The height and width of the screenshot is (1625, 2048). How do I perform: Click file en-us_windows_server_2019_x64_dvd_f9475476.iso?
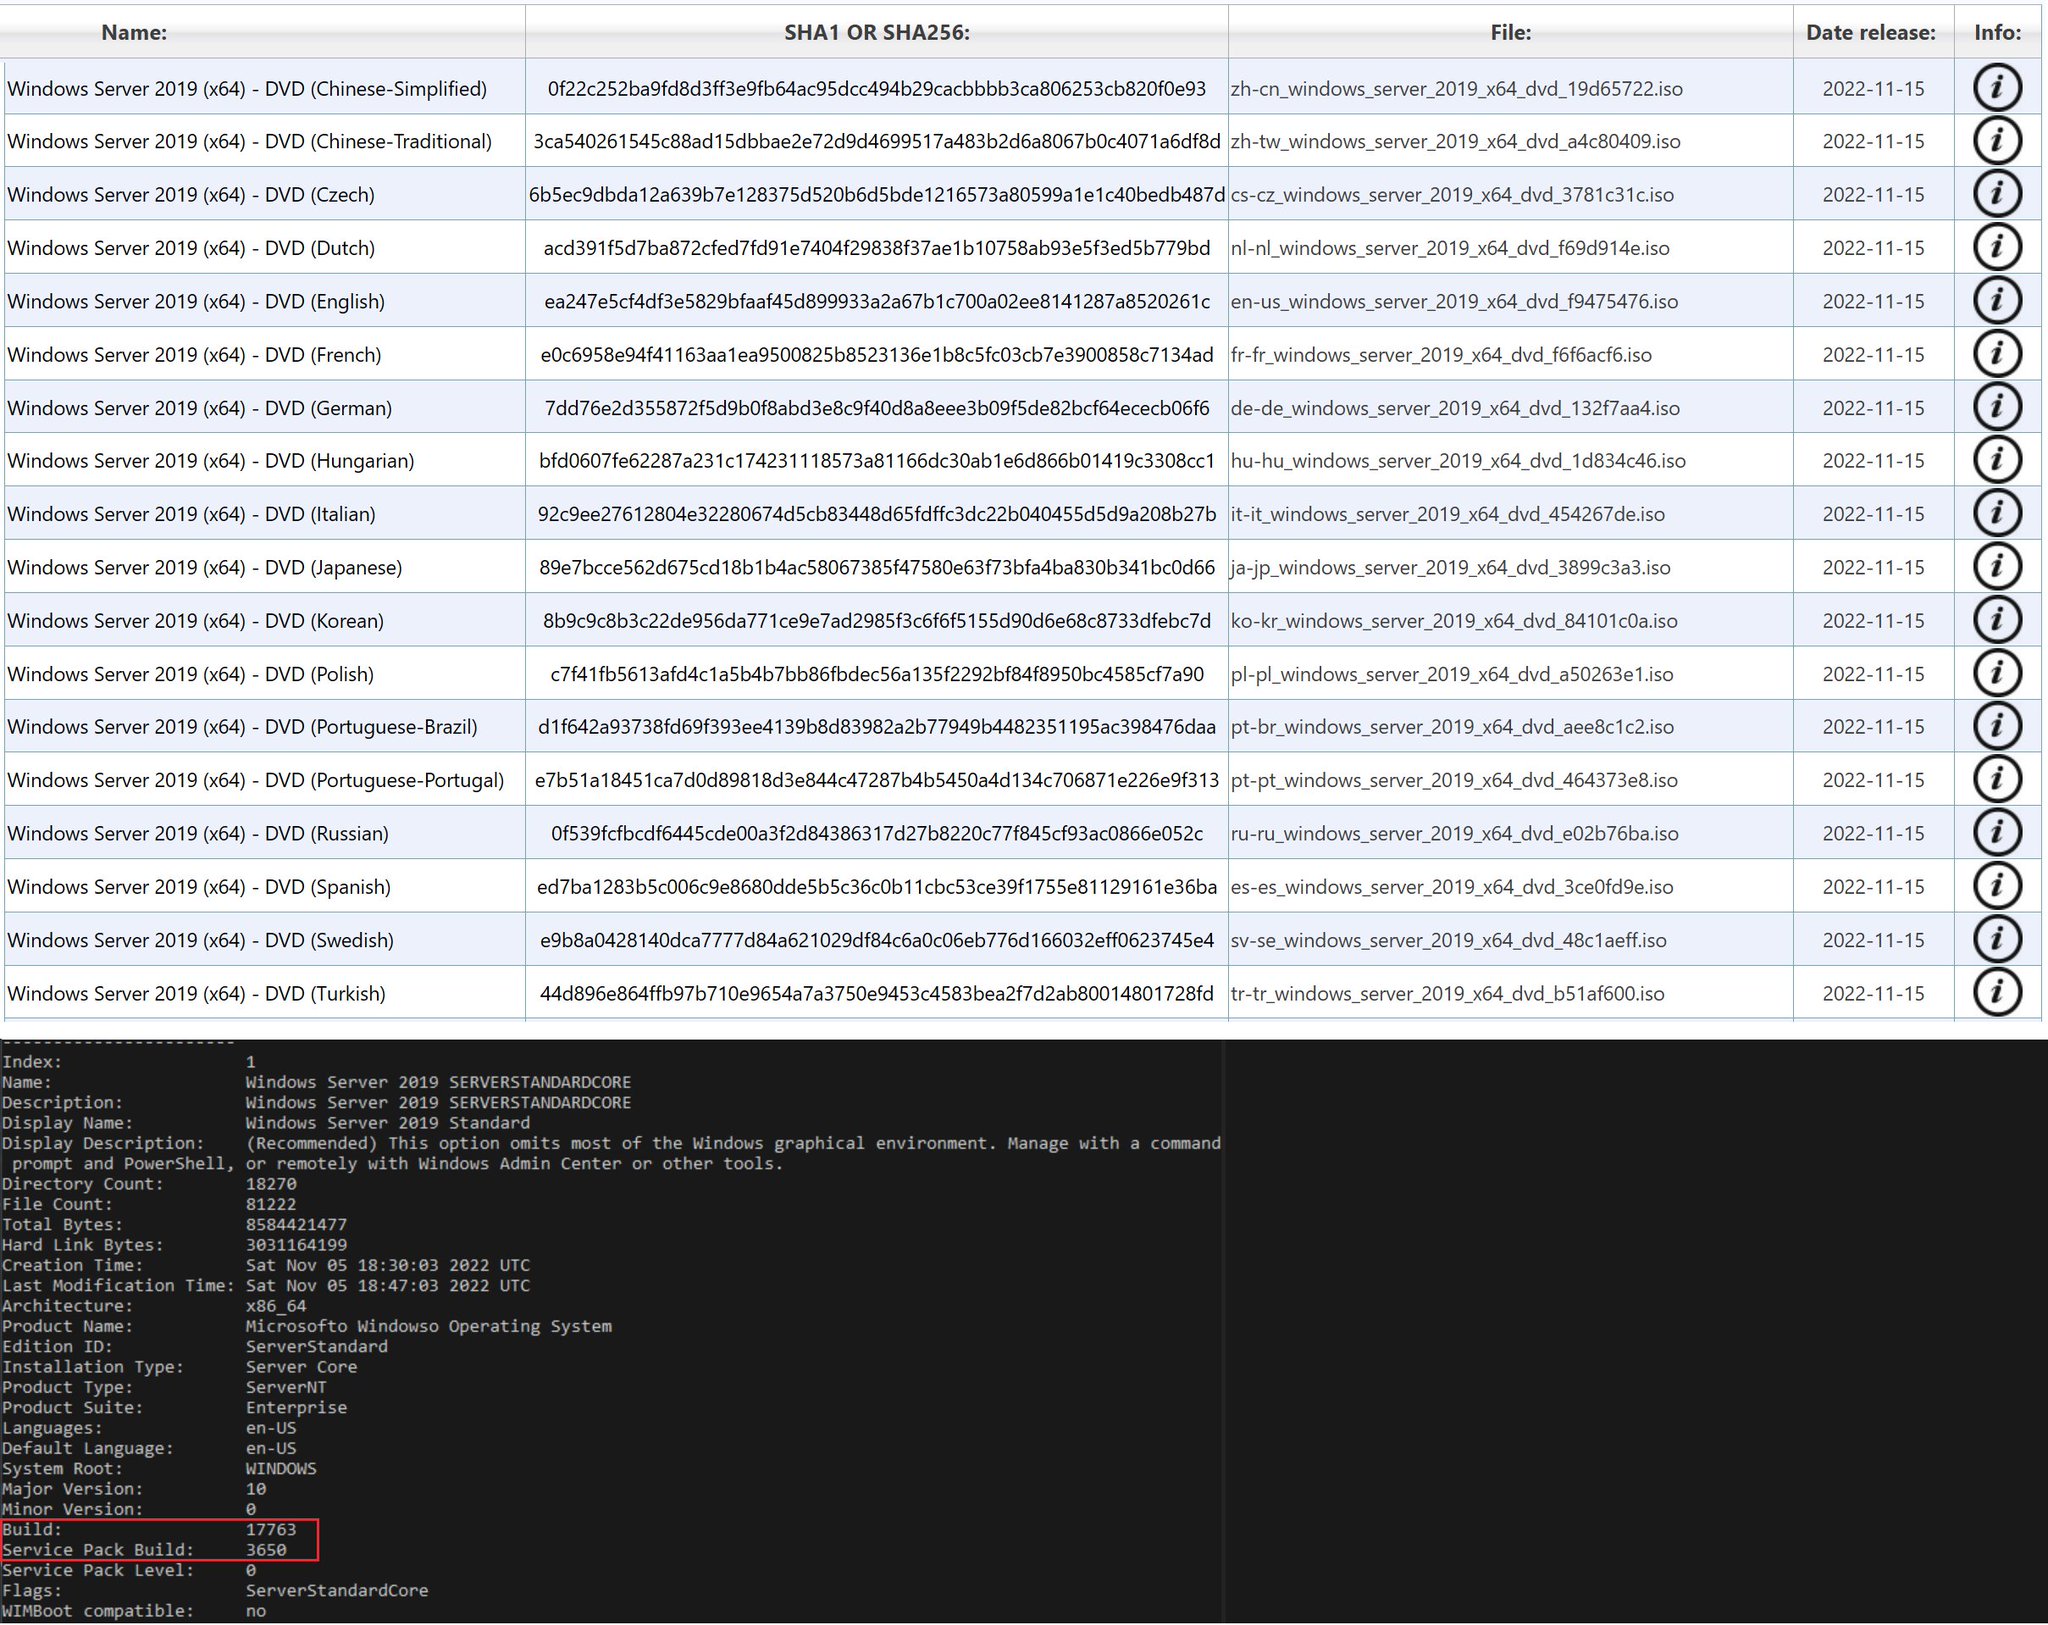[1454, 301]
